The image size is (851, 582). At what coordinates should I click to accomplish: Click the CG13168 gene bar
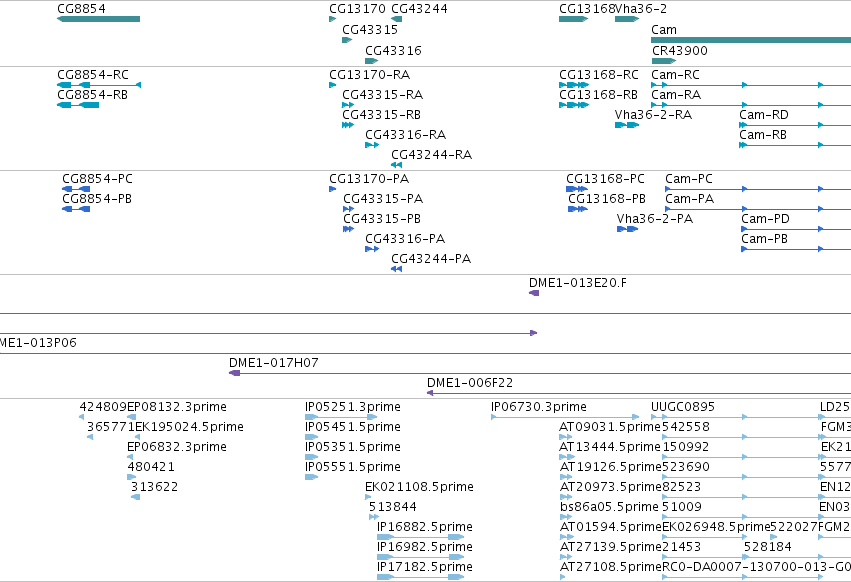coord(574,19)
